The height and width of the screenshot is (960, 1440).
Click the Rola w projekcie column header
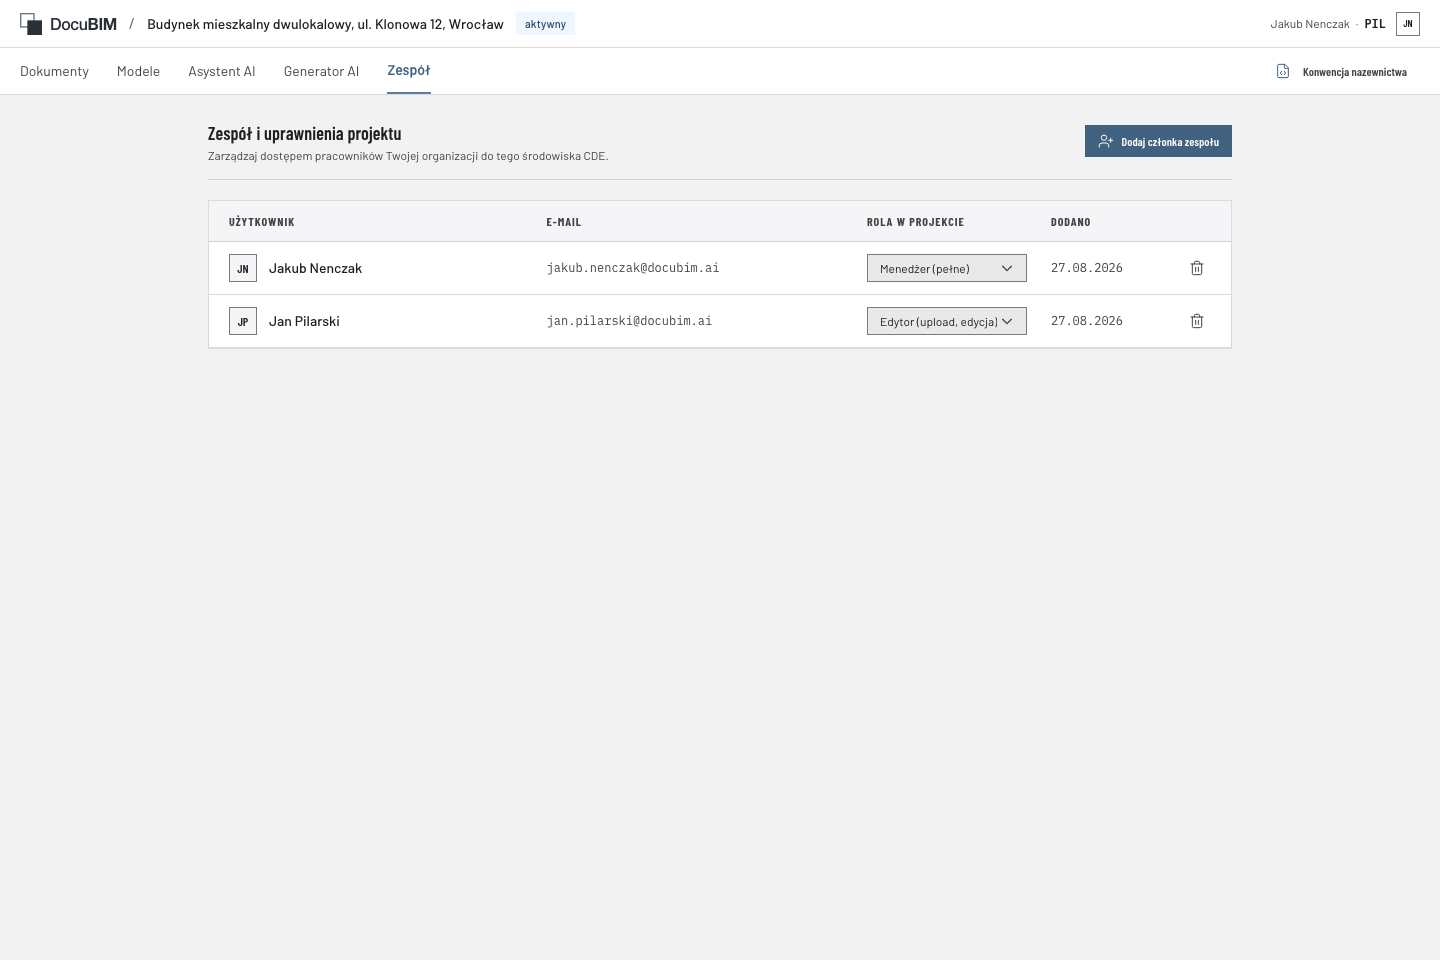[915, 222]
